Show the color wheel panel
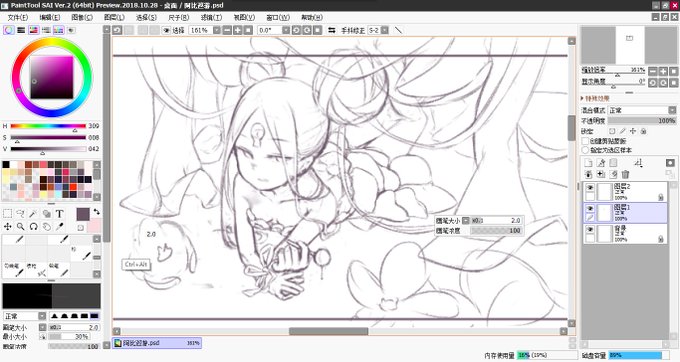 tap(9, 30)
